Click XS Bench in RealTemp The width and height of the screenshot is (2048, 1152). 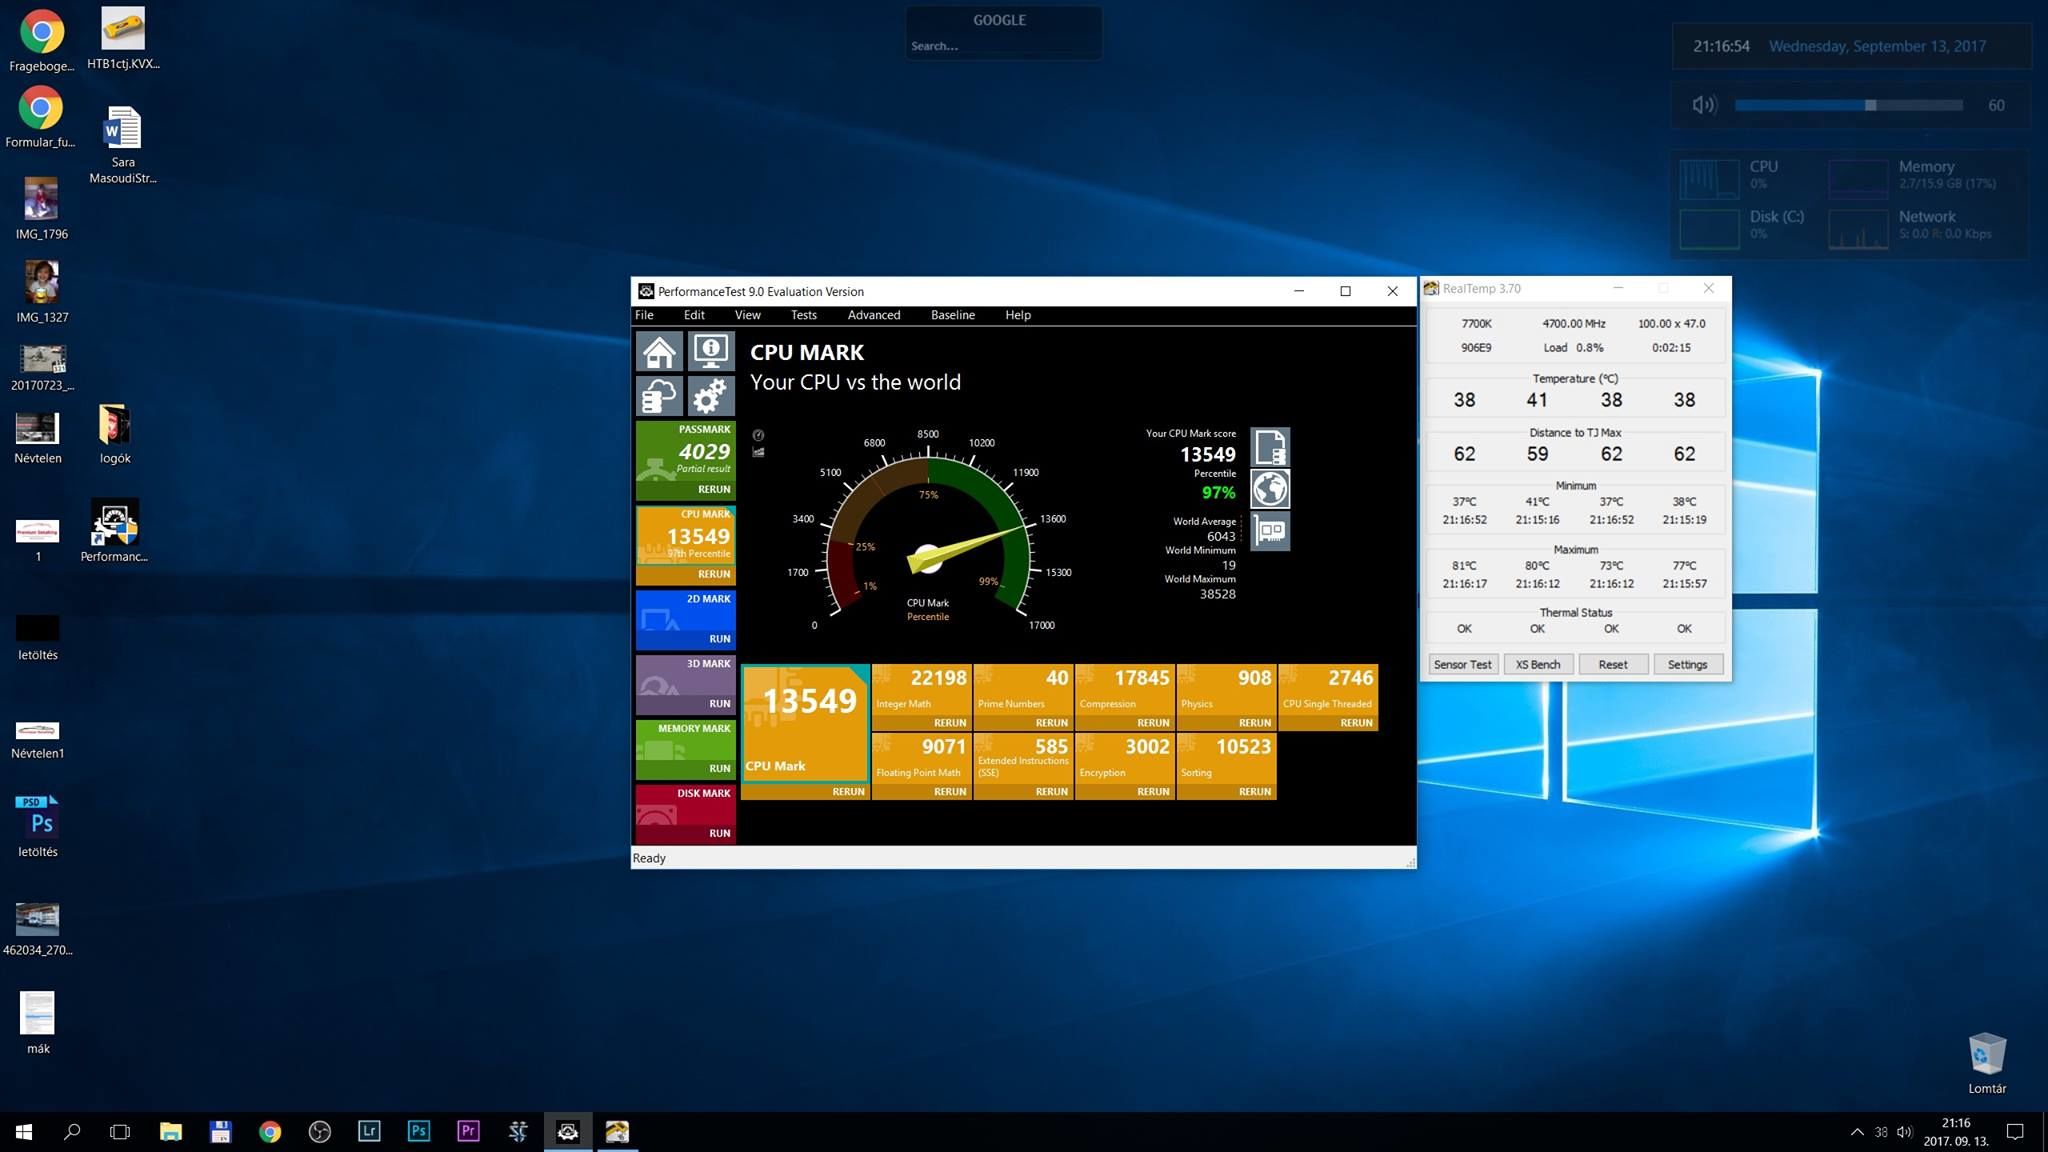(1537, 664)
